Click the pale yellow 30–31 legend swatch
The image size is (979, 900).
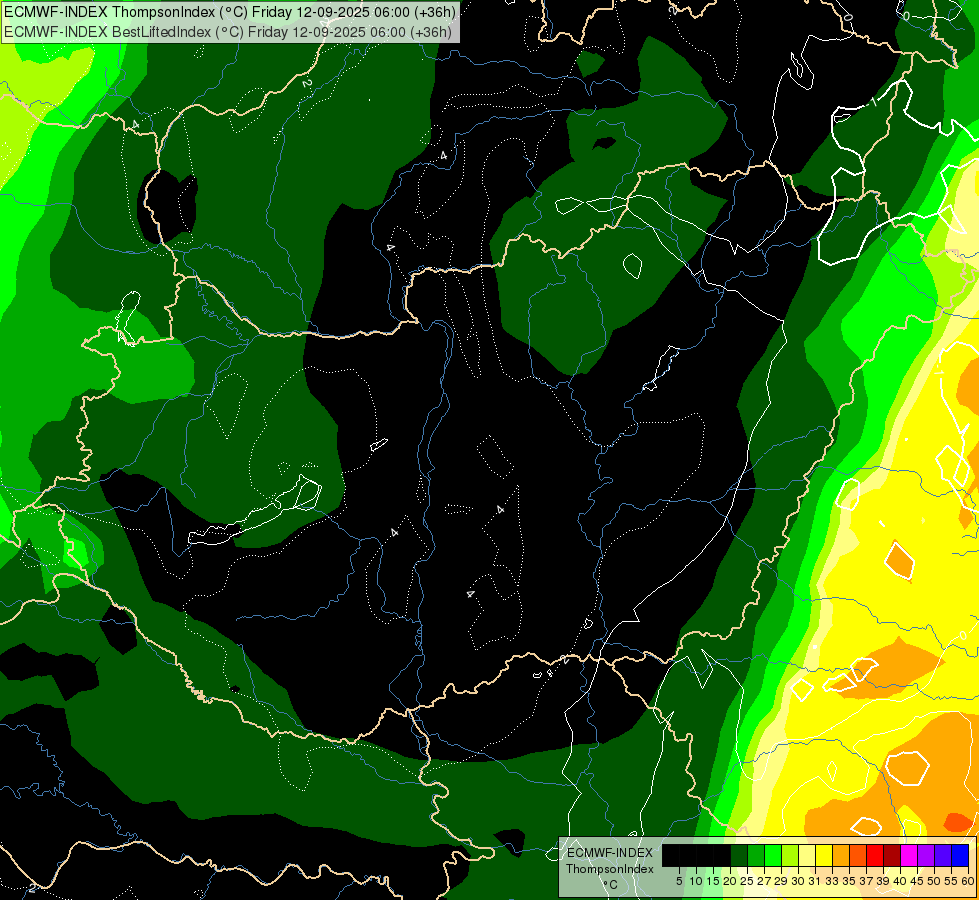coord(807,855)
